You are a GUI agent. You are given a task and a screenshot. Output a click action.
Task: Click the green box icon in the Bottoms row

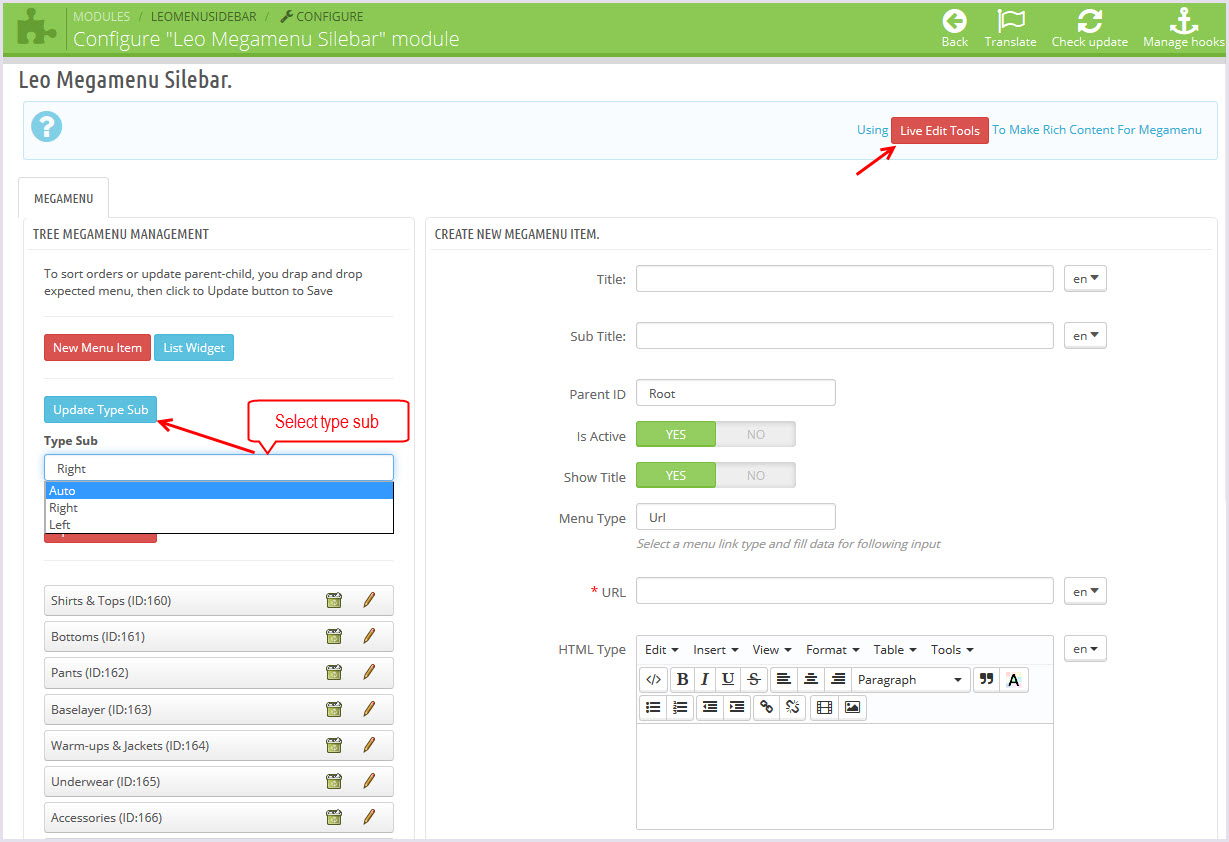pos(334,636)
